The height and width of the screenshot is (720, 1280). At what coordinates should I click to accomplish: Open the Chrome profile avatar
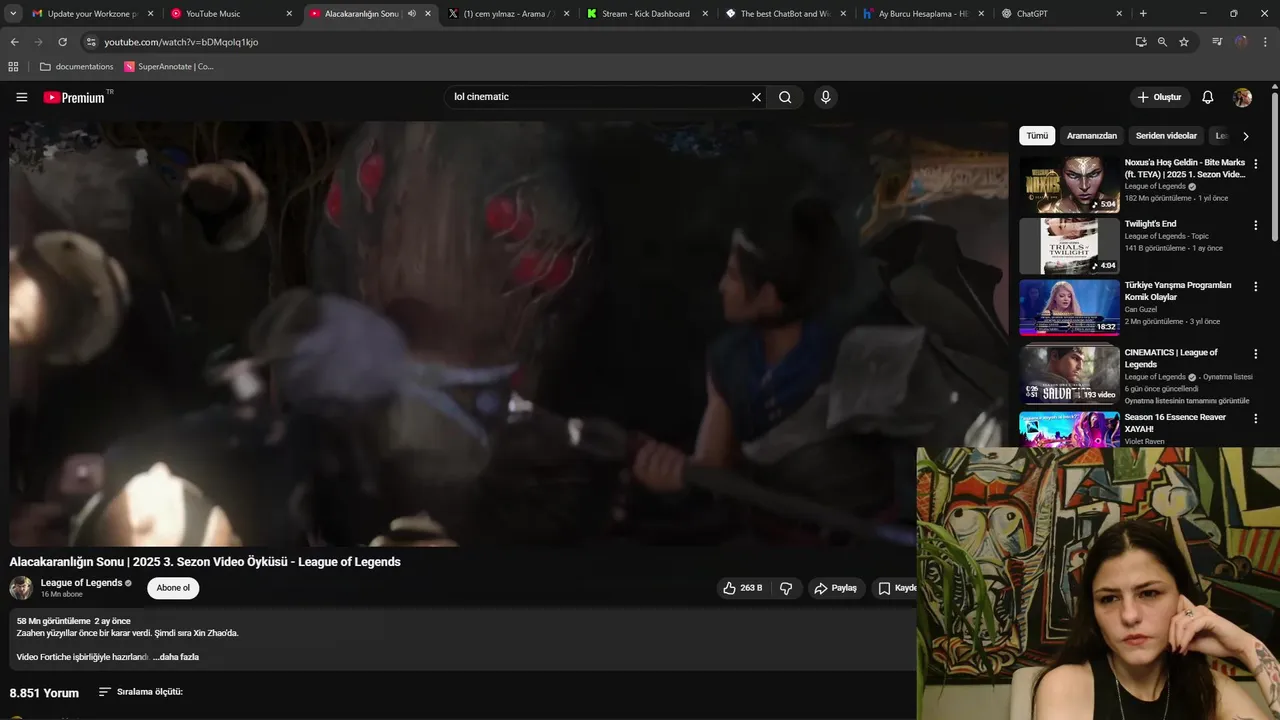[x=1241, y=42]
